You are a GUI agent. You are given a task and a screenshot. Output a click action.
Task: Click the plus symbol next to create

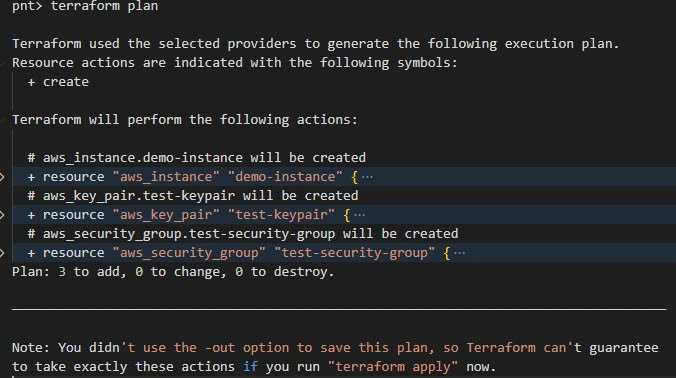tap(31, 82)
